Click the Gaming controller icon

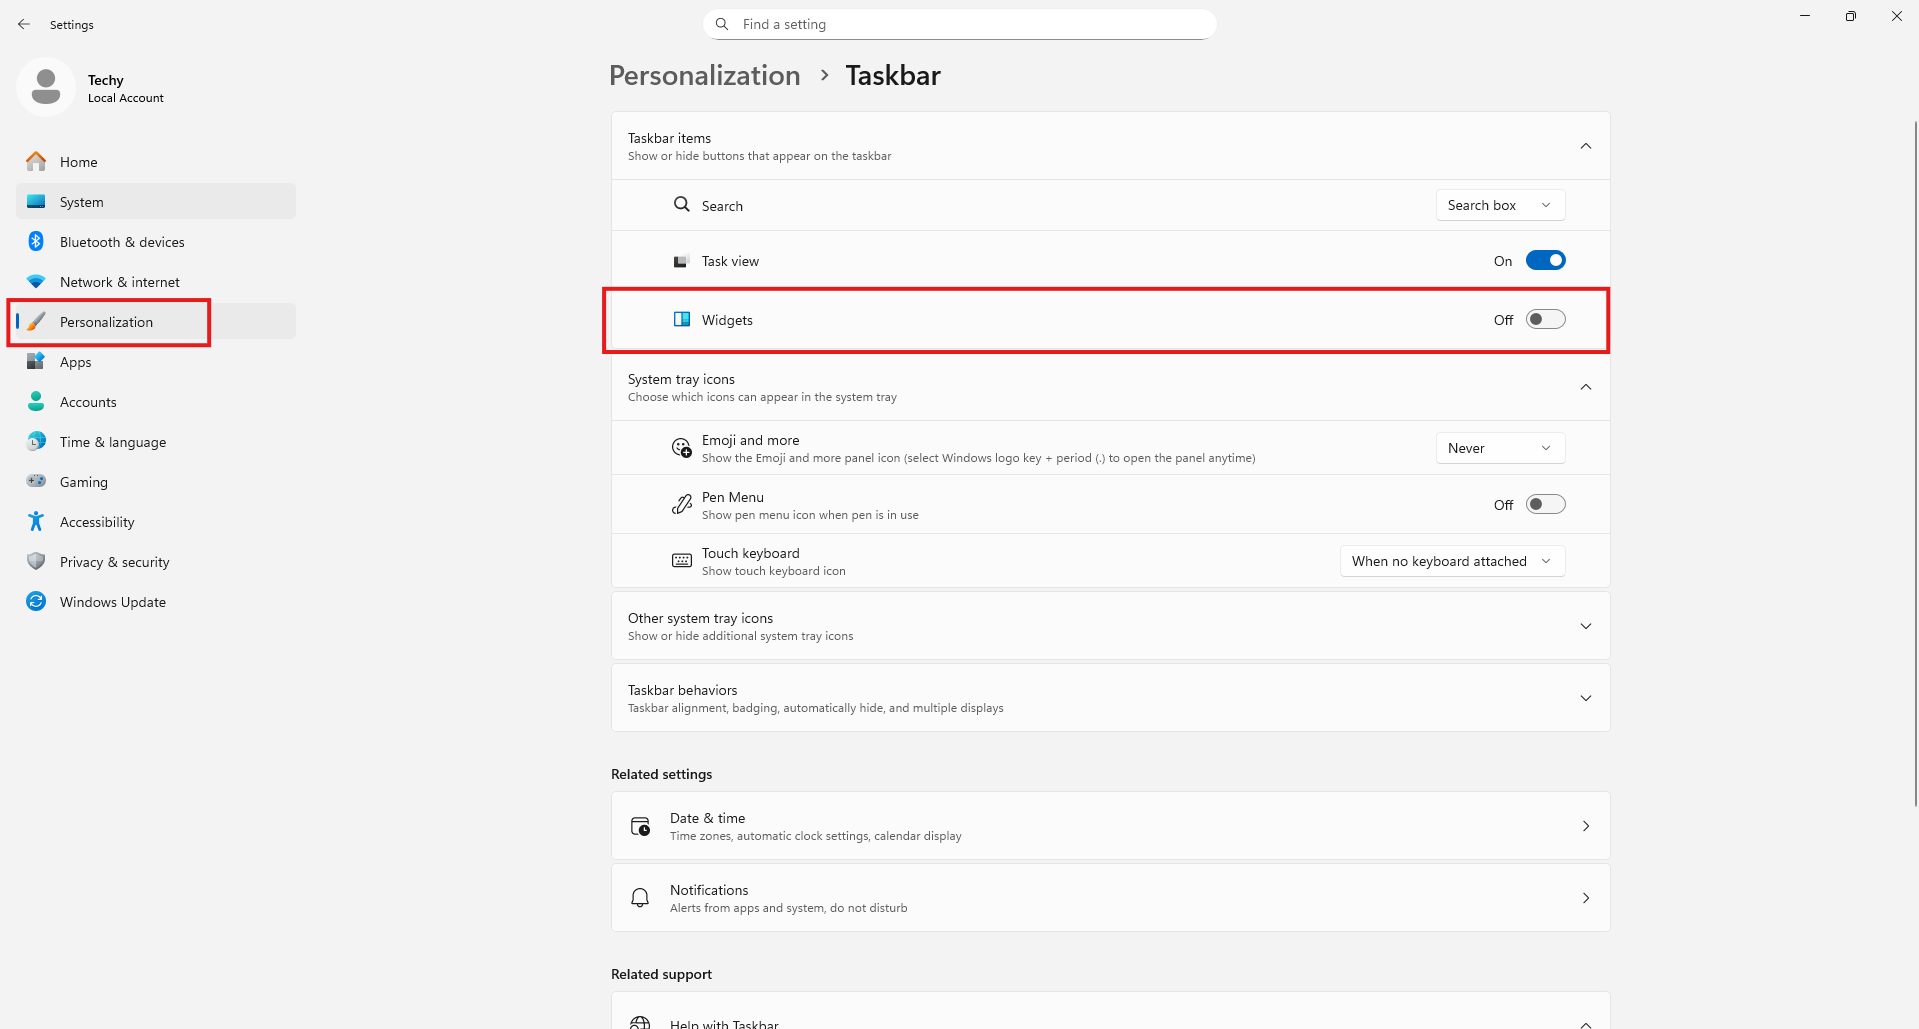point(36,482)
